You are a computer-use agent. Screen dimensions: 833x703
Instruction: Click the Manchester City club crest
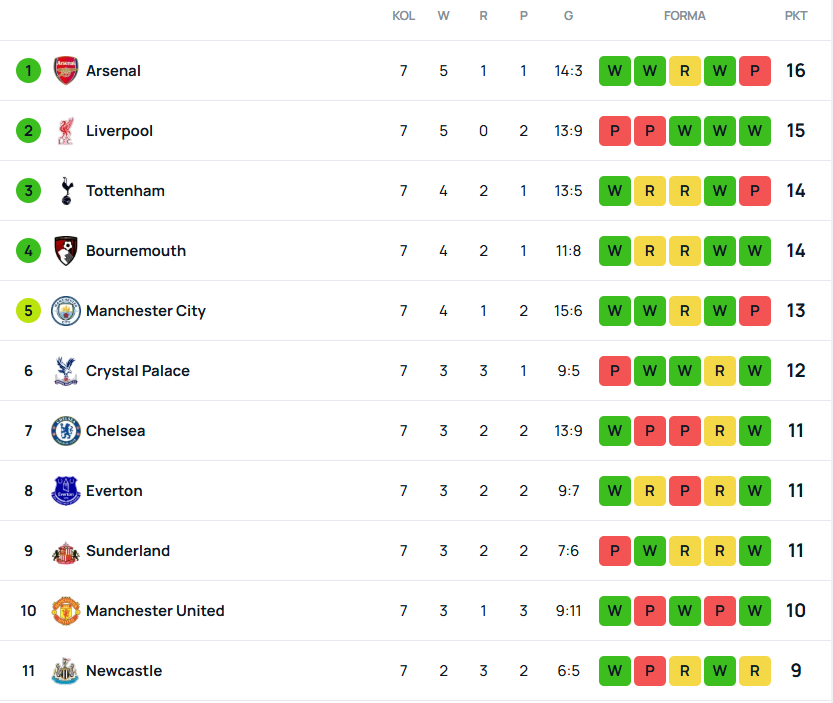click(66, 311)
